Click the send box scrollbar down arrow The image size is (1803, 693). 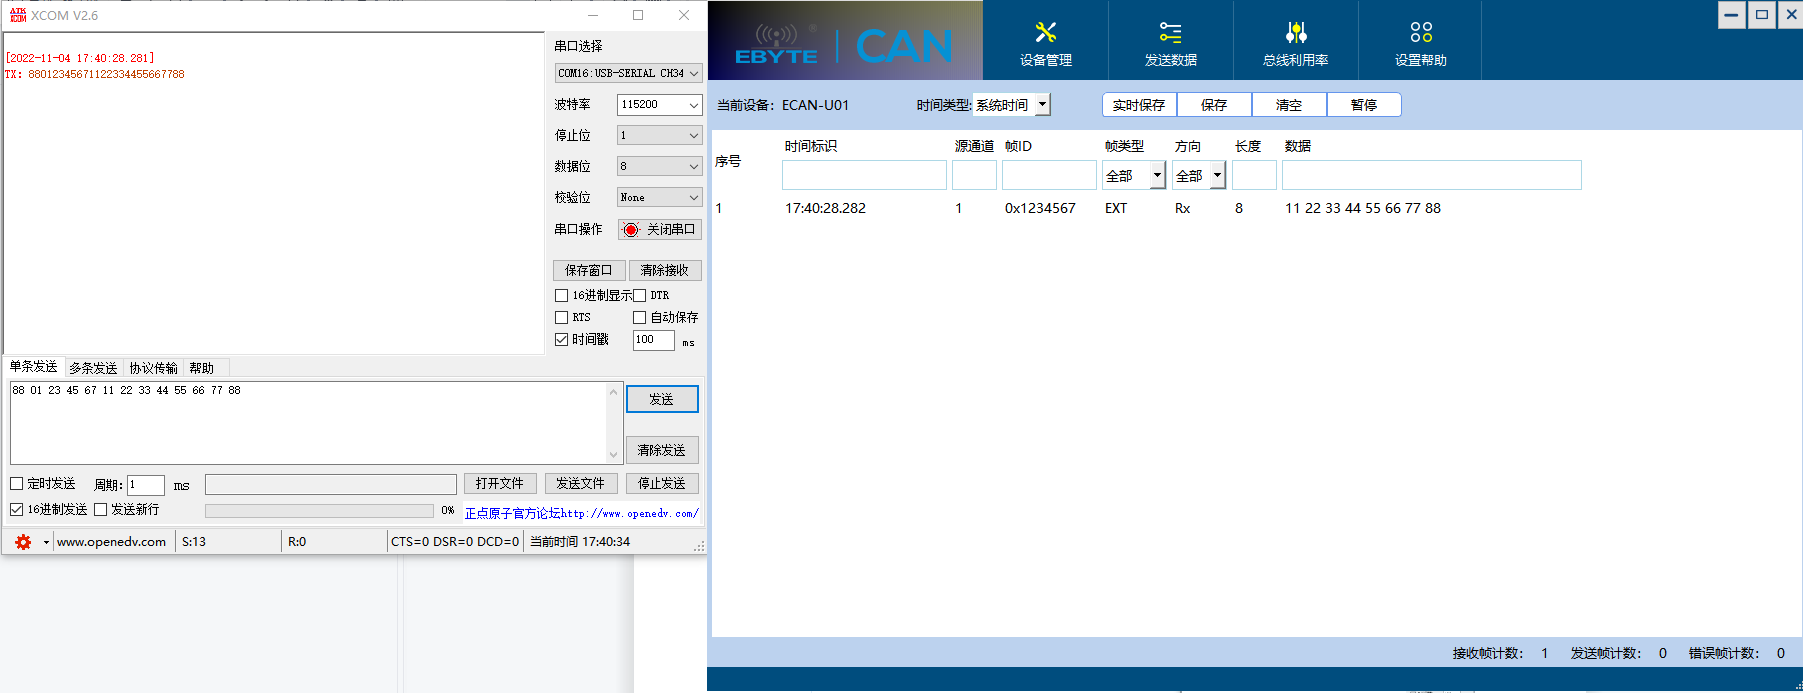(x=614, y=455)
